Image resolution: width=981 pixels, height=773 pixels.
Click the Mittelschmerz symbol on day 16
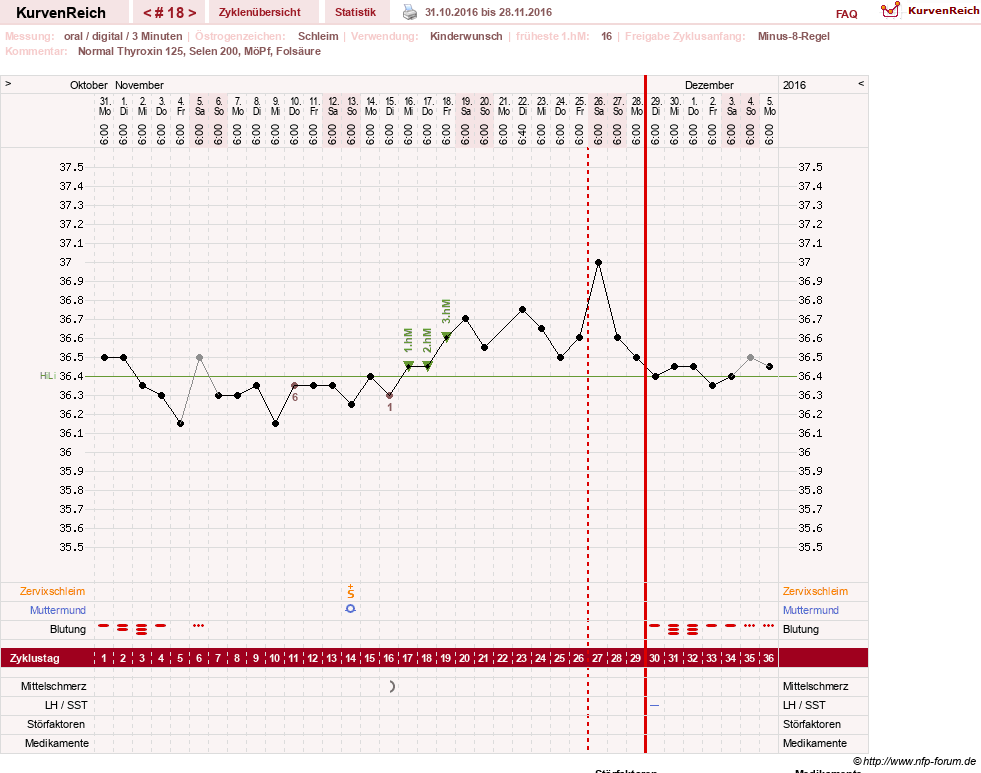pos(392,687)
